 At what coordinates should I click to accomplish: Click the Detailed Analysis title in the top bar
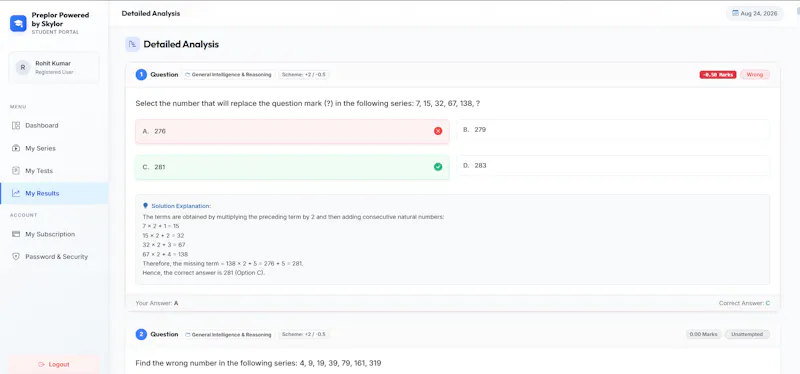pyautogui.click(x=151, y=13)
